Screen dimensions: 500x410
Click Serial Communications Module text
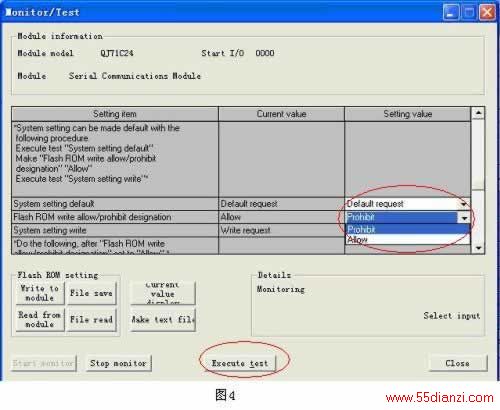[x=135, y=76]
